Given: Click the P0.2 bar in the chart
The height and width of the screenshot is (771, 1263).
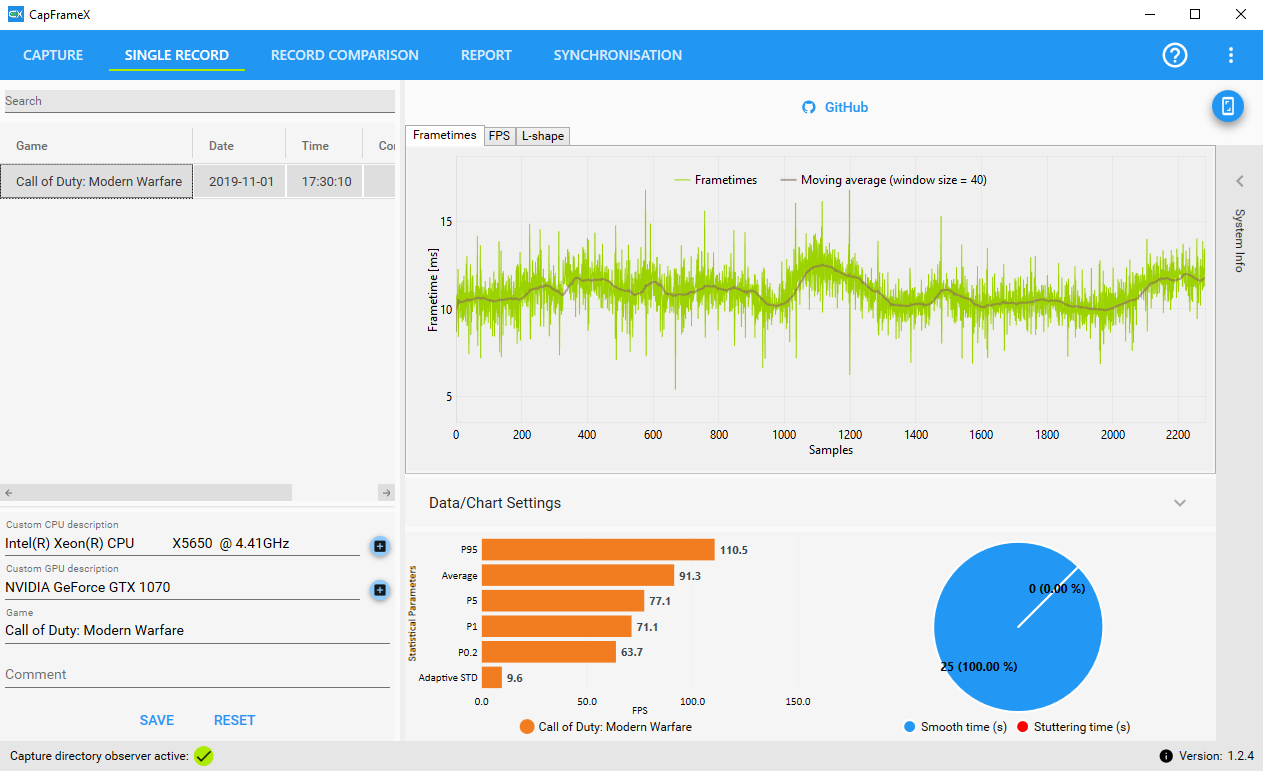Looking at the screenshot, I should tap(549, 652).
